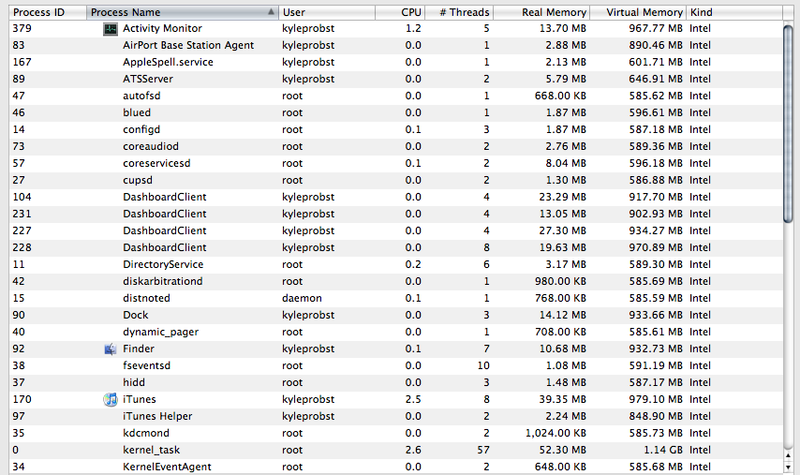Select the configd process
This screenshot has height=475, width=800.
(395, 130)
